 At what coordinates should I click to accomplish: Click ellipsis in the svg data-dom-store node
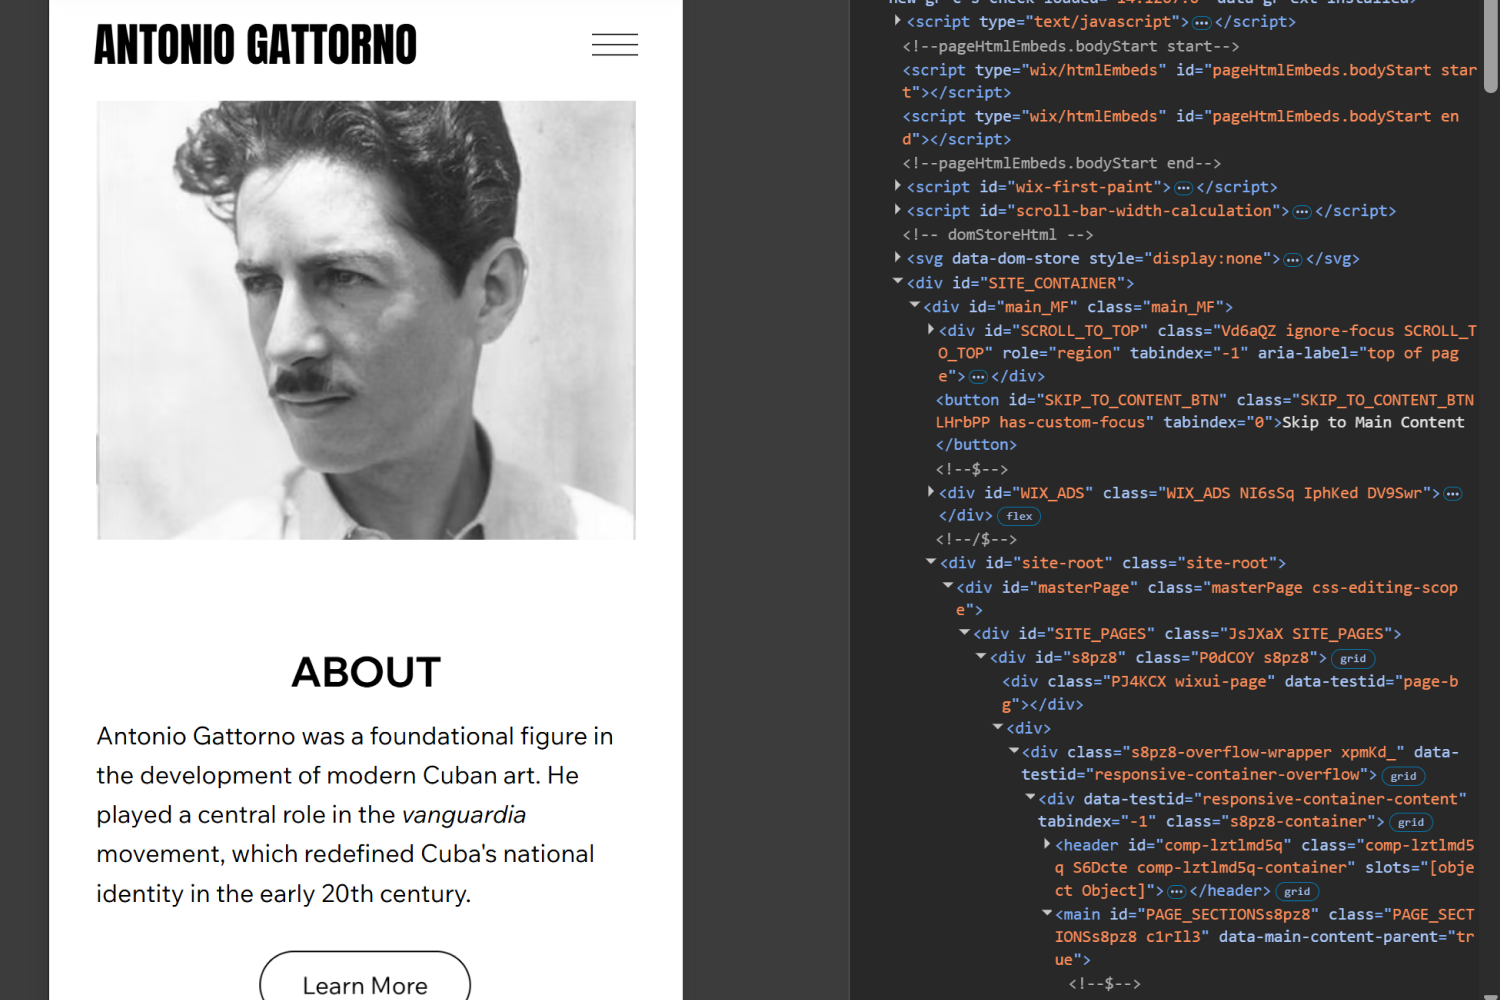coord(1292,259)
